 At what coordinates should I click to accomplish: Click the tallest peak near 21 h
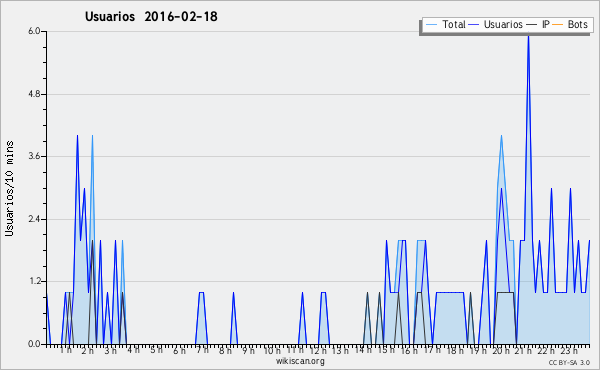tap(528, 36)
